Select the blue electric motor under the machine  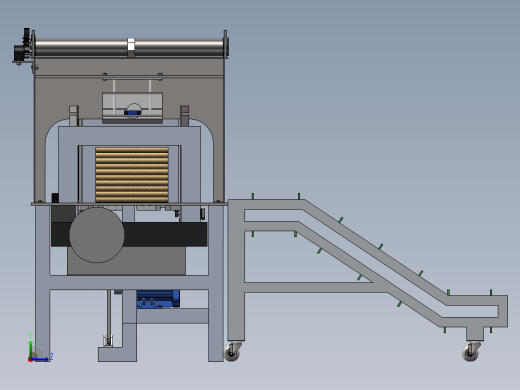pyautogui.click(x=158, y=299)
